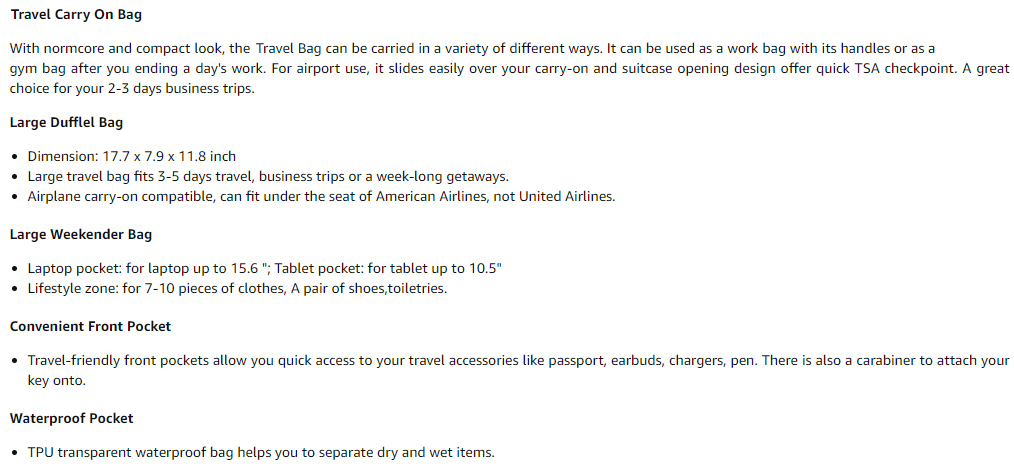The height and width of the screenshot is (473, 1014).
Task: Click the 'Large travel bag fits 3-5 days' line
Action: [x=268, y=176]
